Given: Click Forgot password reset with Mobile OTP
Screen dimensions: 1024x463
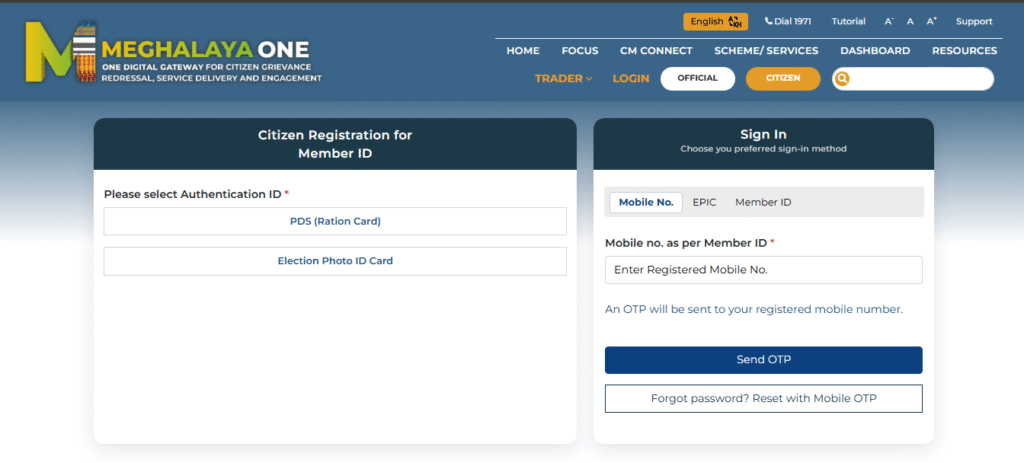Looking at the screenshot, I should [763, 398].
